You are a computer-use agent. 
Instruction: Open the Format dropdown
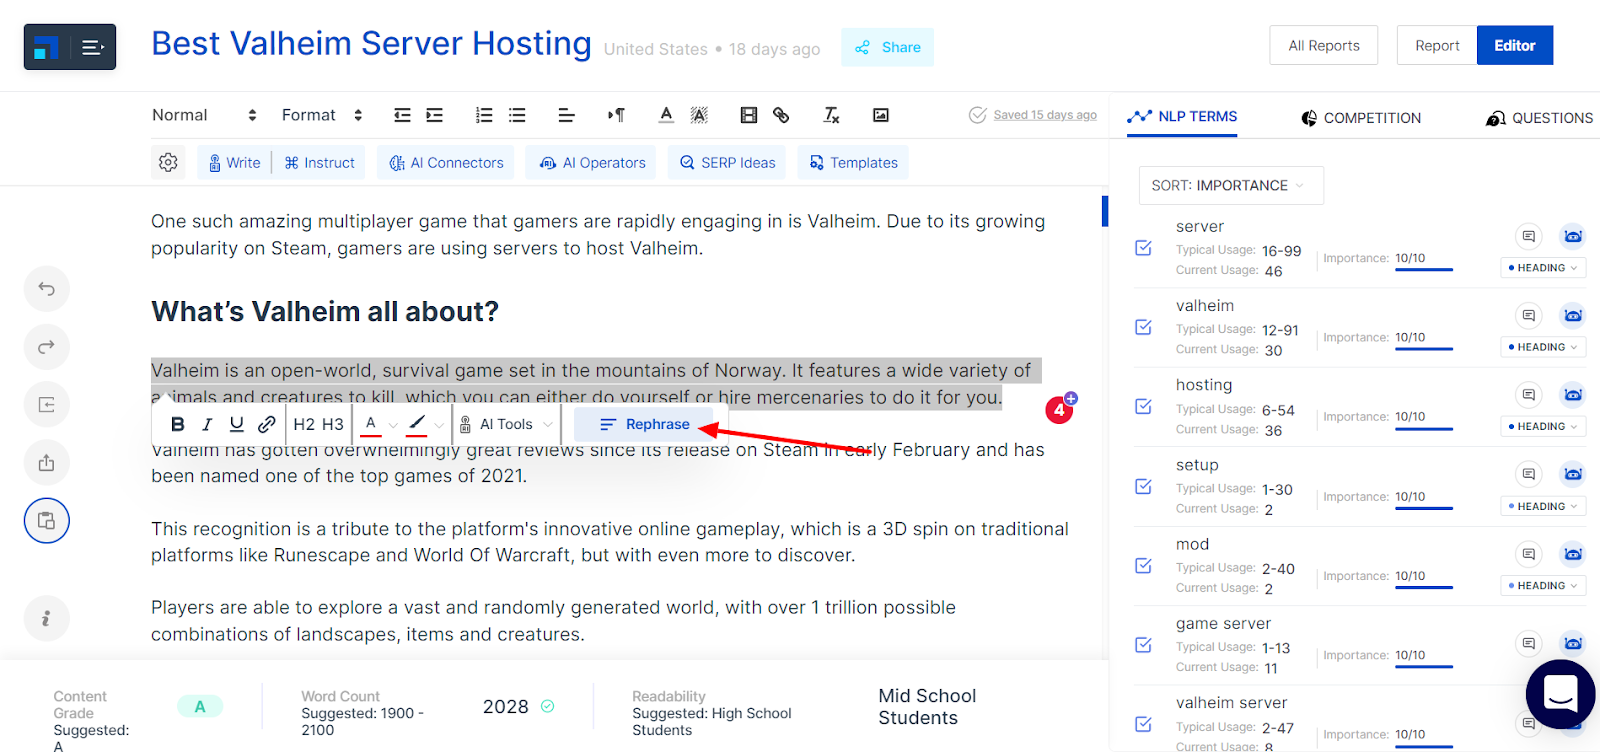coord(322,115)
